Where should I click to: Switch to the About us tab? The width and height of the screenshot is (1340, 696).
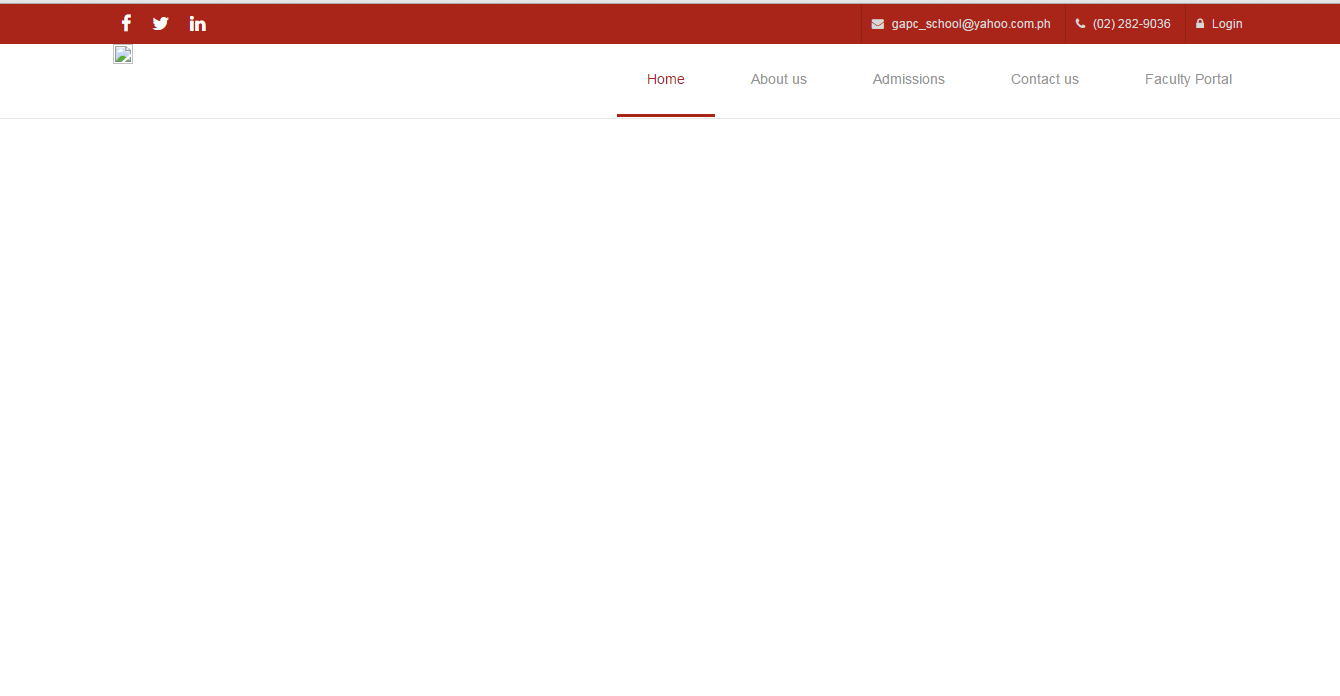pos(778,79)
